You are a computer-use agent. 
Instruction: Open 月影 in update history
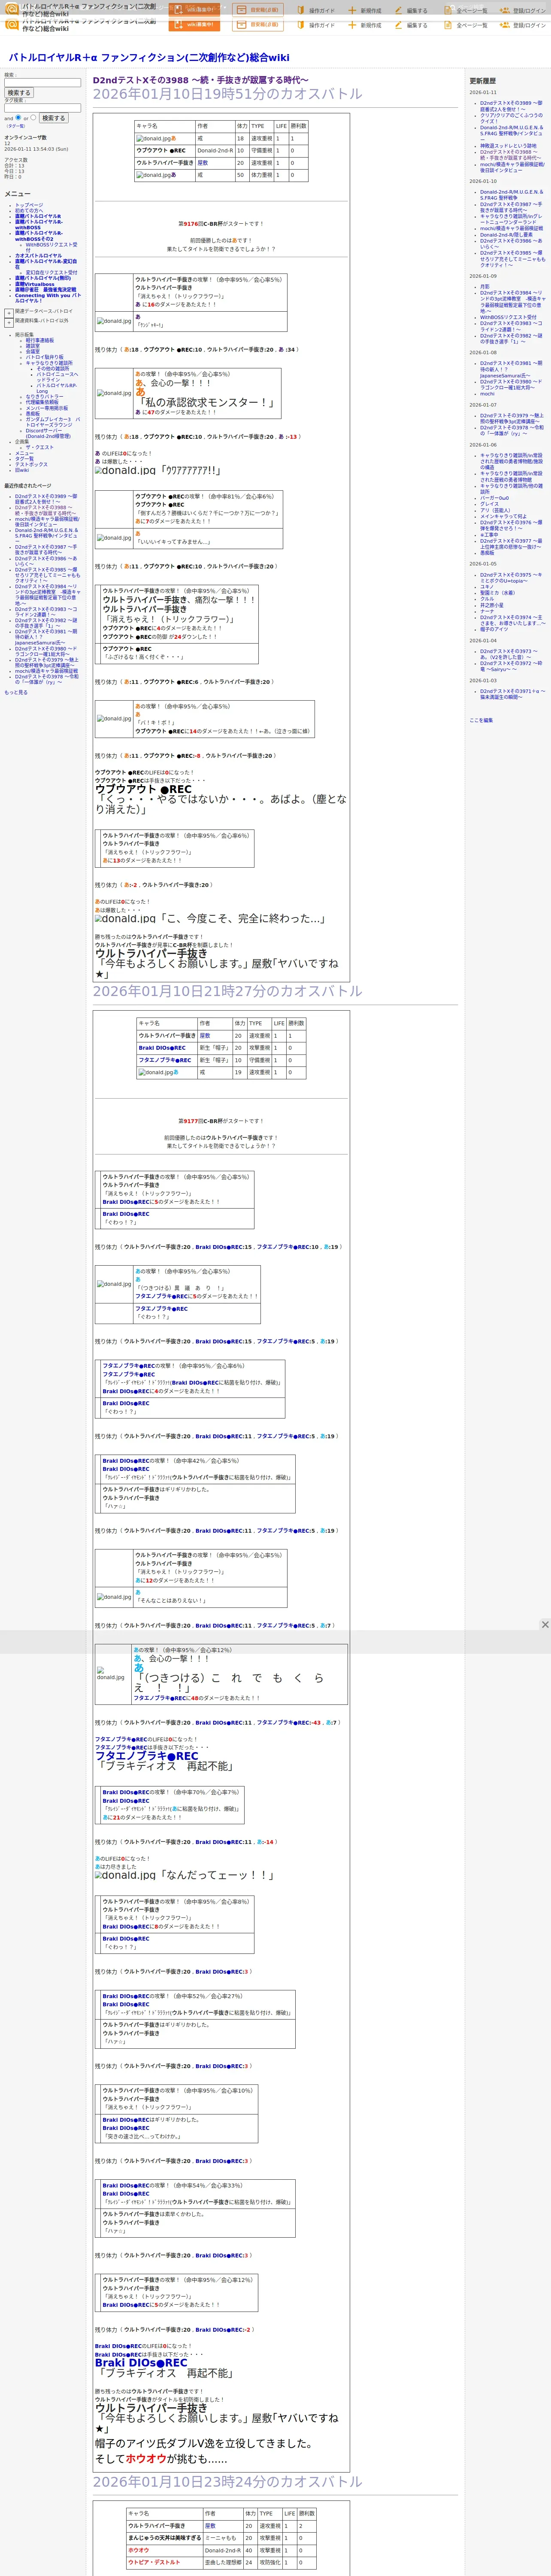(485, 287)
